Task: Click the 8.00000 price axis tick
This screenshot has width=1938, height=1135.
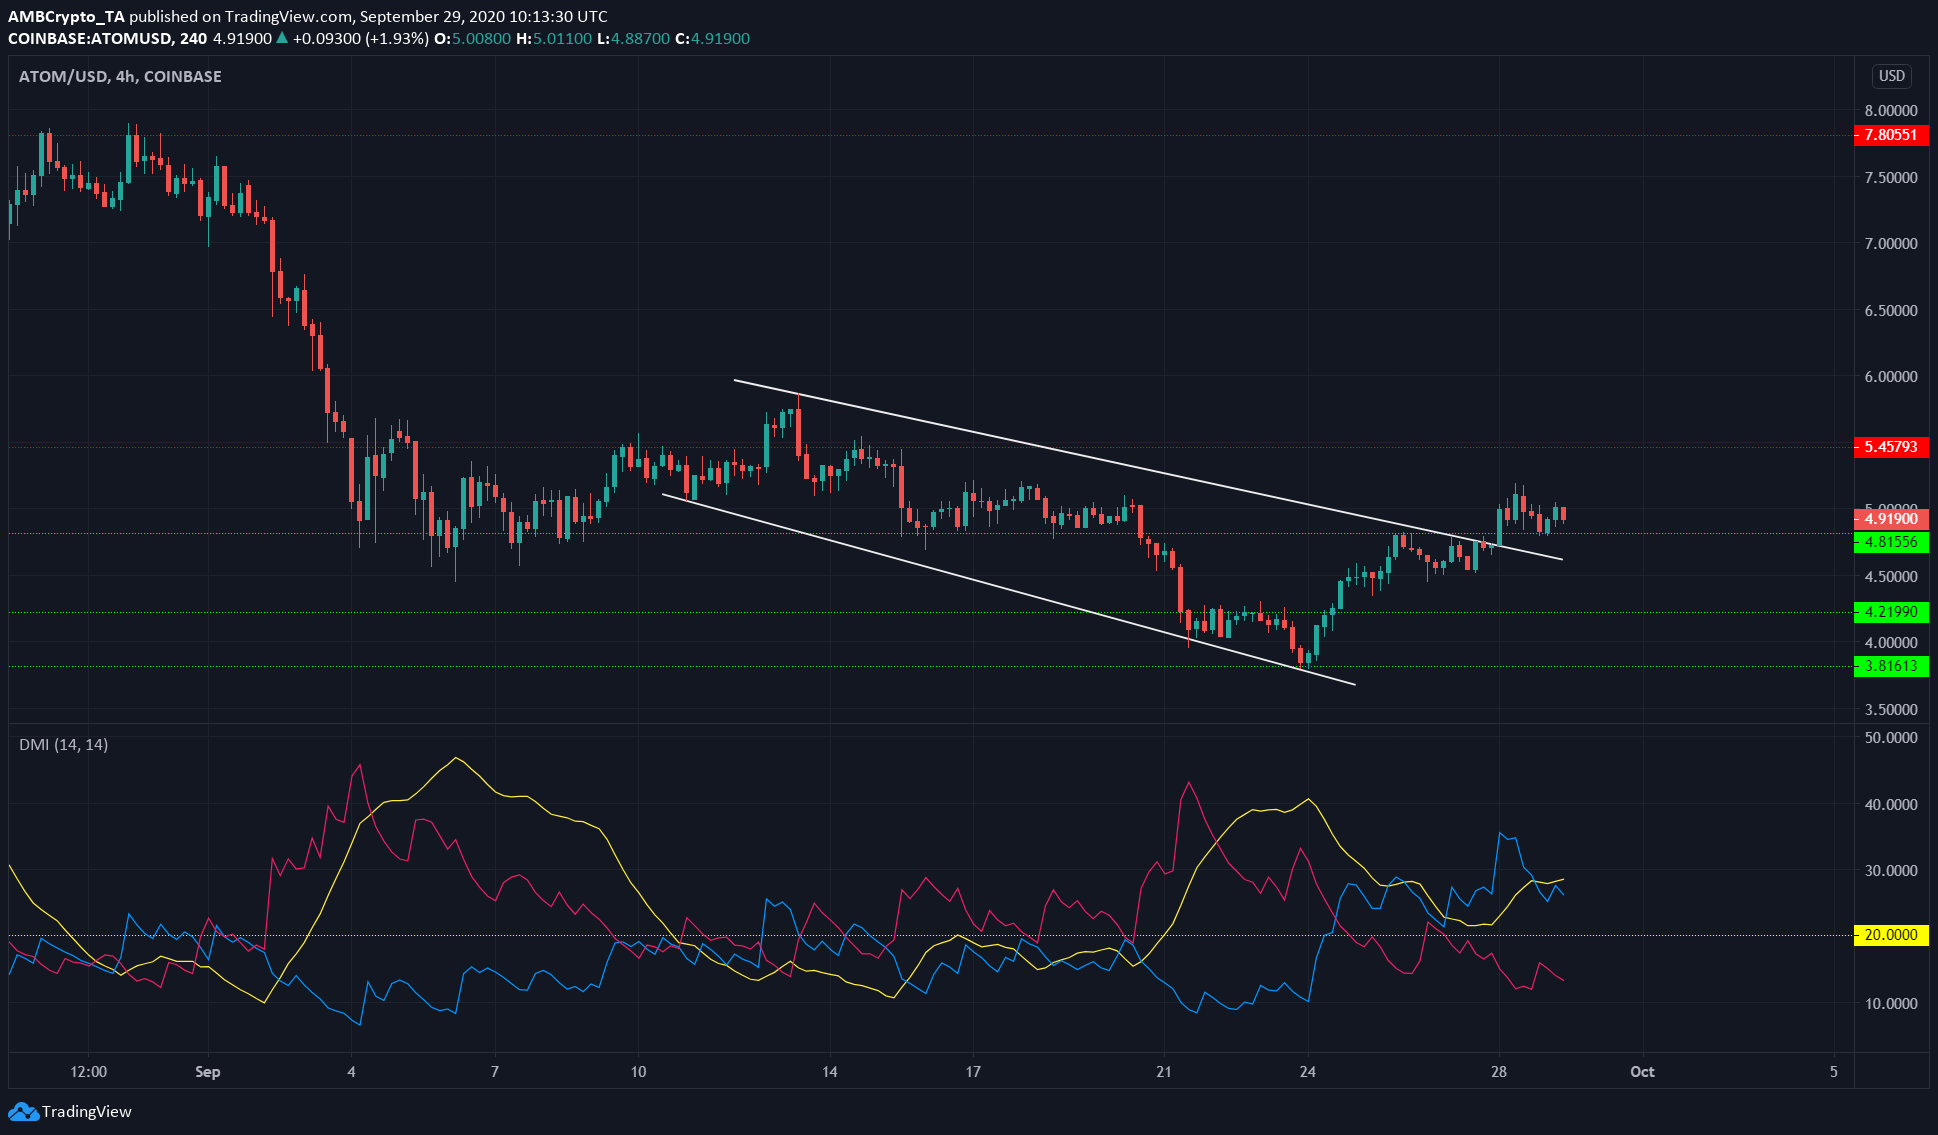Action: point(1891,111)
